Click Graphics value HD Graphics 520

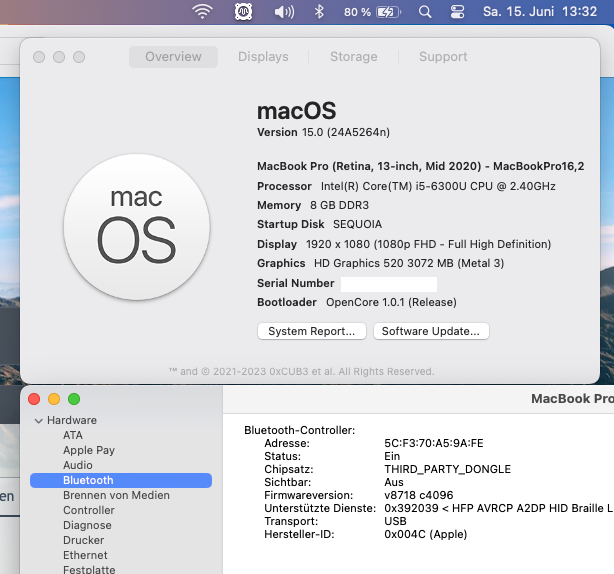358,263
